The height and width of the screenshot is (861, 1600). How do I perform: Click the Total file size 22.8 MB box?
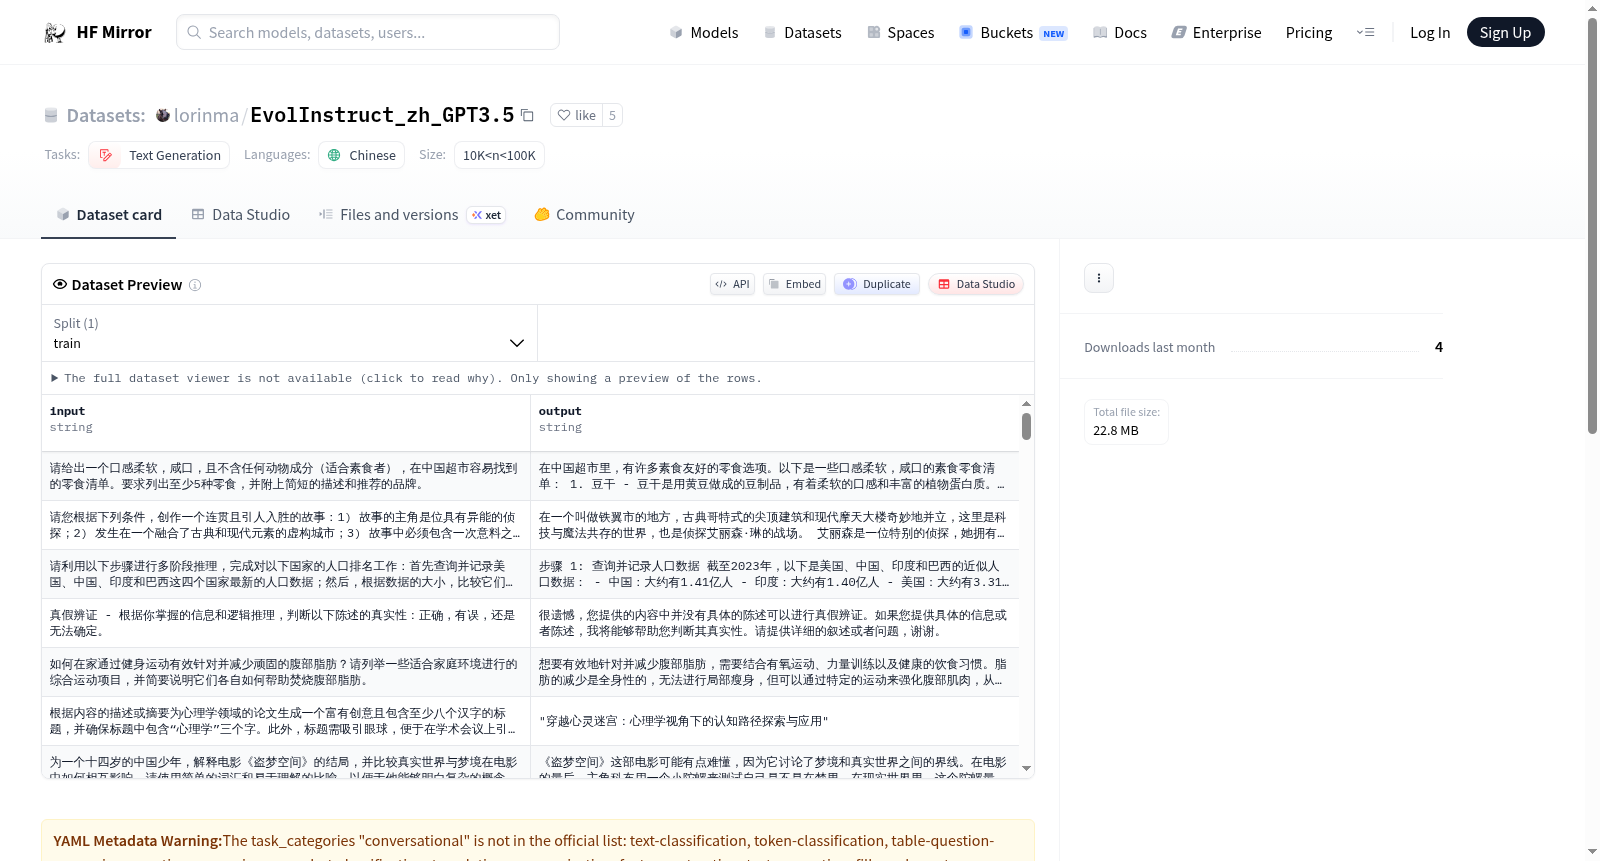point(1126,422)
